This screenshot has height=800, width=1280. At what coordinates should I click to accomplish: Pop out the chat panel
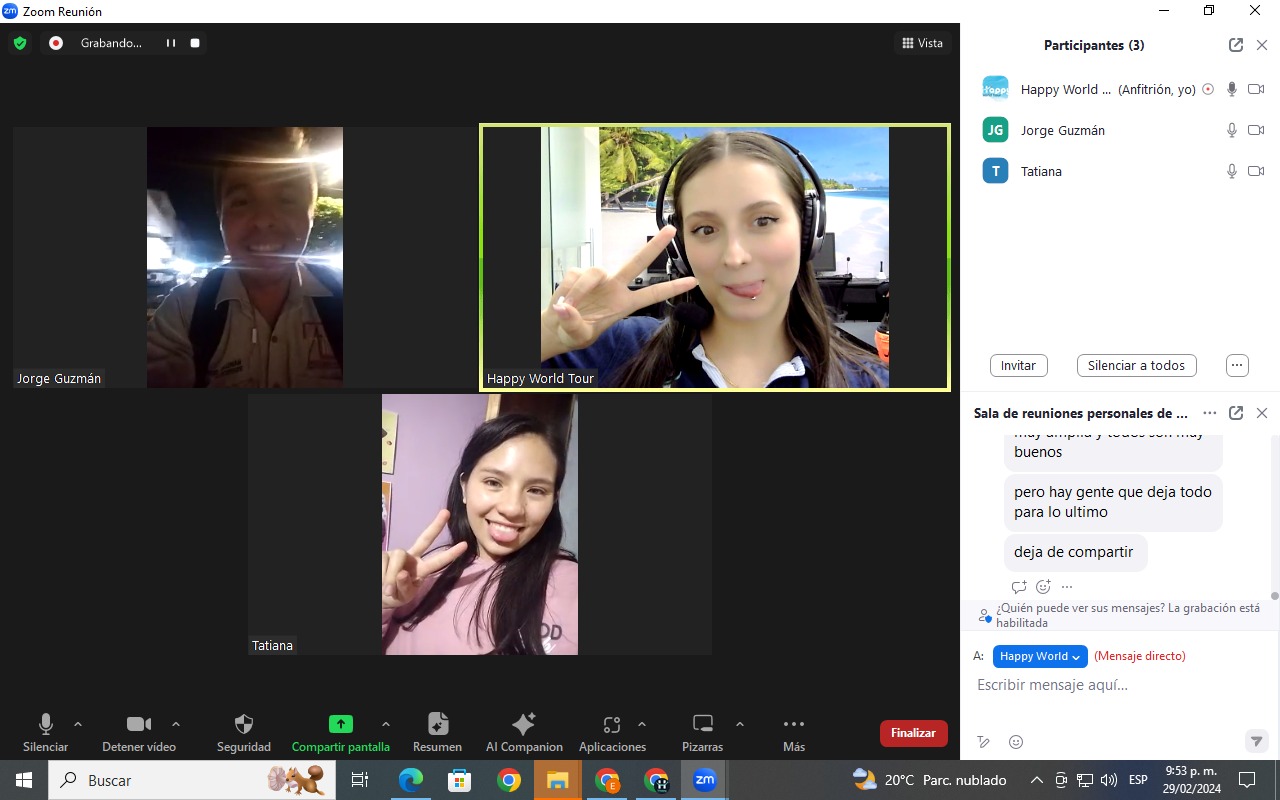coord(1236,413)
